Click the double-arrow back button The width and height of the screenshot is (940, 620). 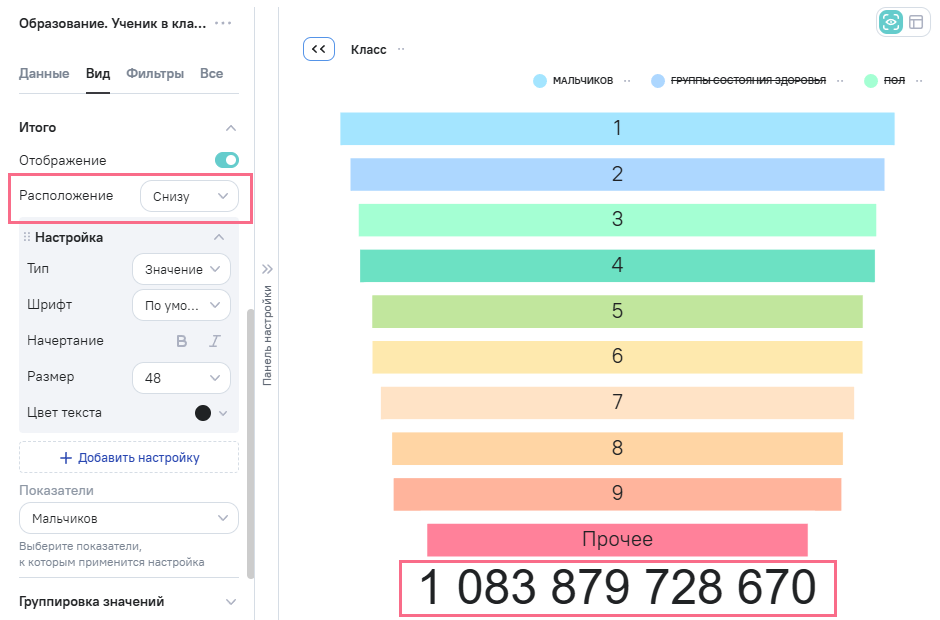[x=318, y=49]
